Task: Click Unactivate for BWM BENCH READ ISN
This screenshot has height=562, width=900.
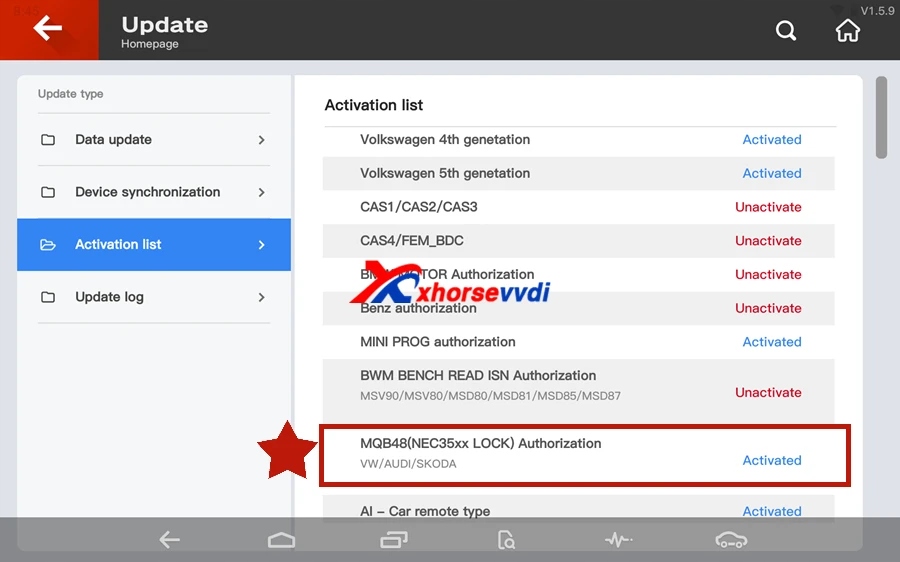Action: click(768, 393)
